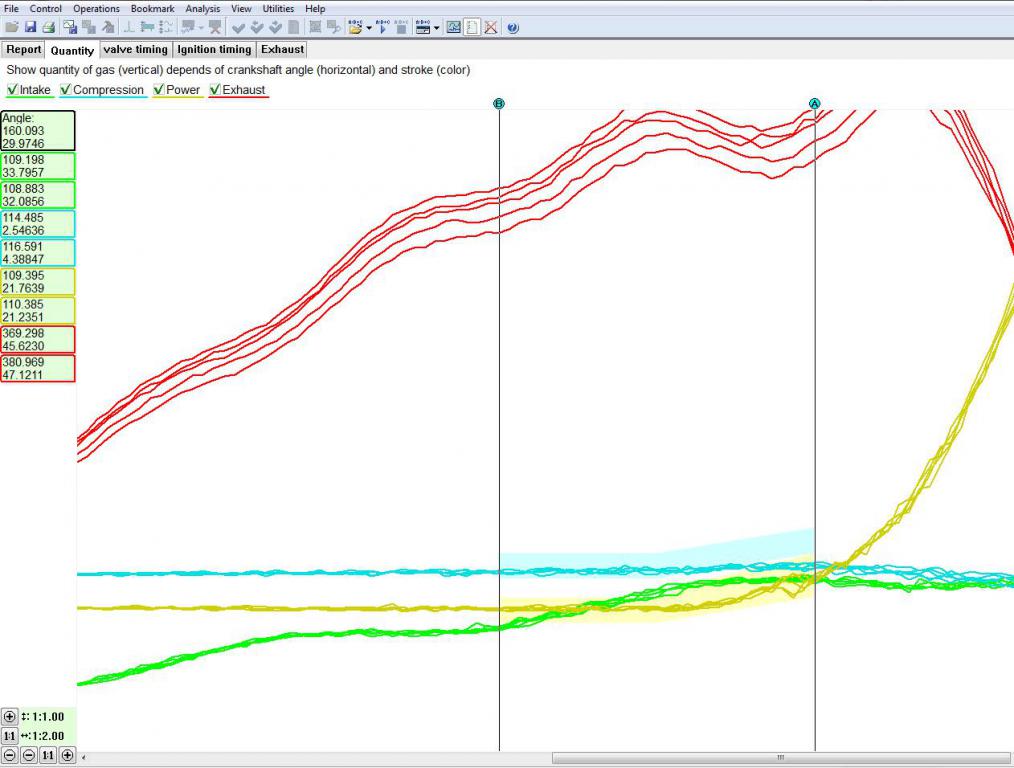This screenshot has height=768, width=1014.
Task: Open the Bookmark menu
Action: [153, 8]
